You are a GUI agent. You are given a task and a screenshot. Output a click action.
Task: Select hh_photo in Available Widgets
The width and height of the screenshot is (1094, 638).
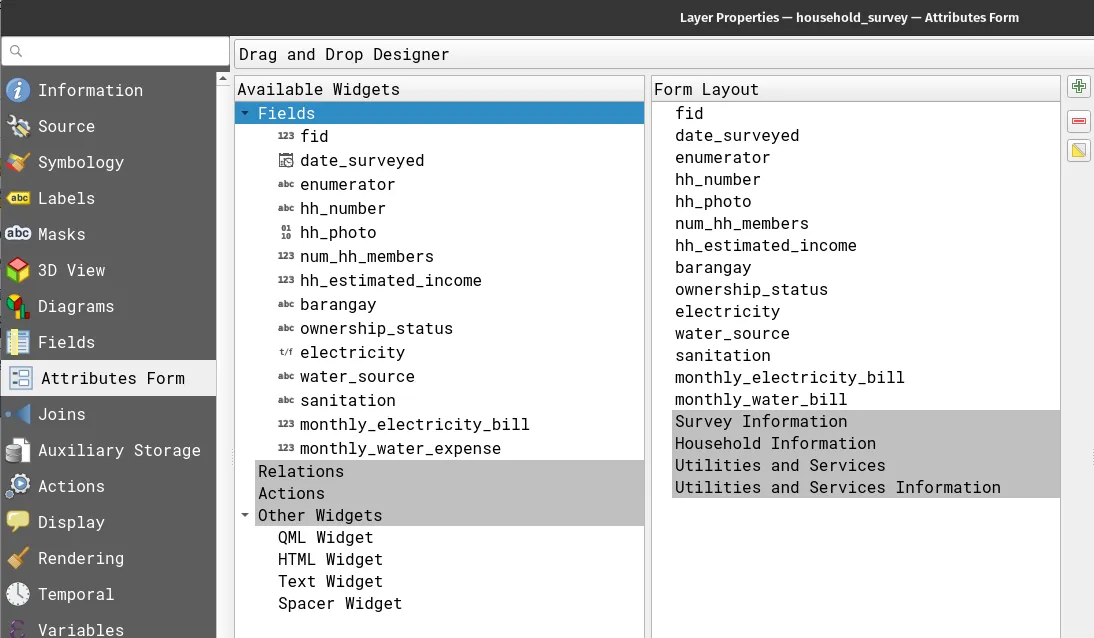pyautogui.click(x=338, y=232)
